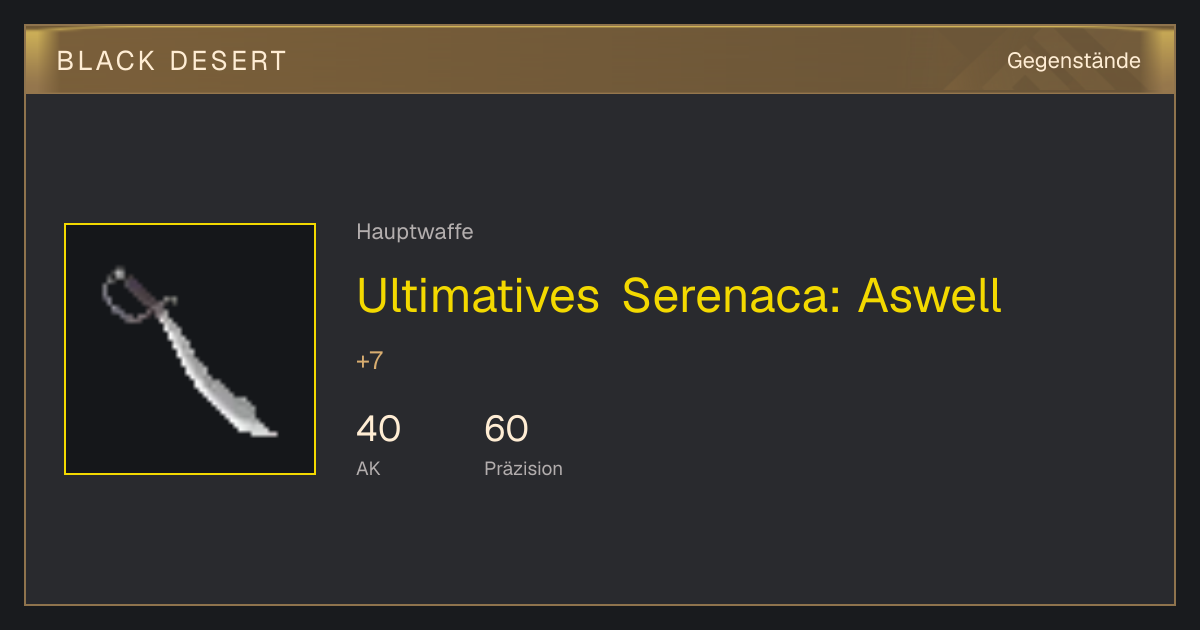Screen dimensions: 1200x630
Task: Click the AK value 40
Action: click(x=379, y=429)
